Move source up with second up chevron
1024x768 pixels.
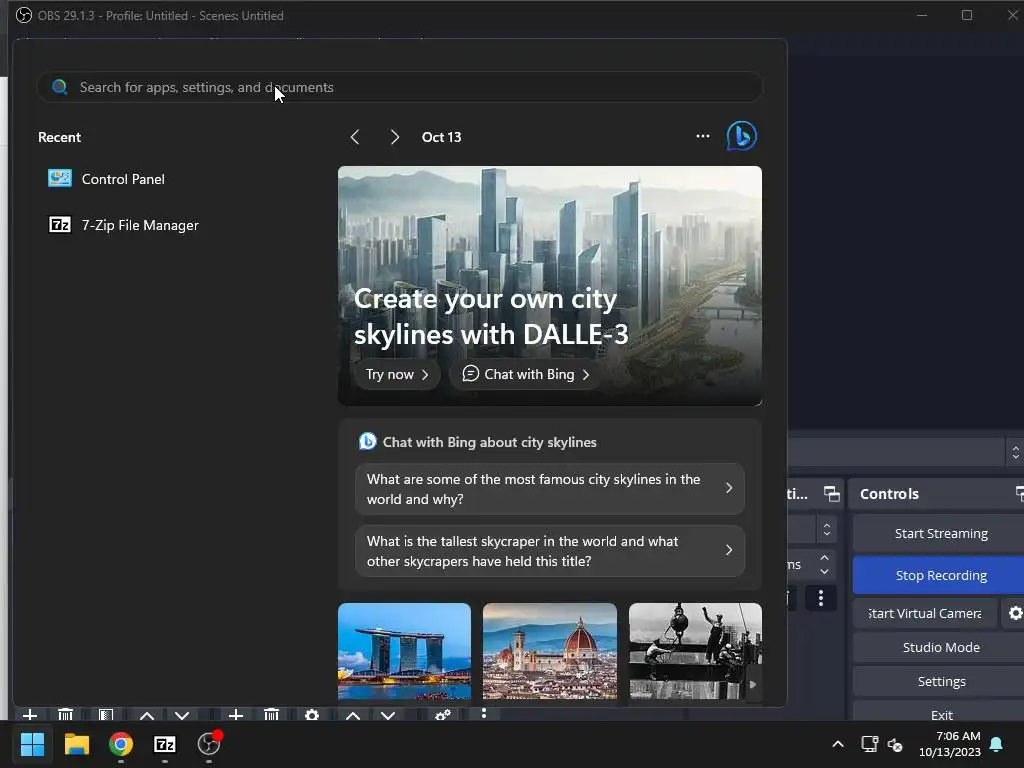[x=353, y=715]
